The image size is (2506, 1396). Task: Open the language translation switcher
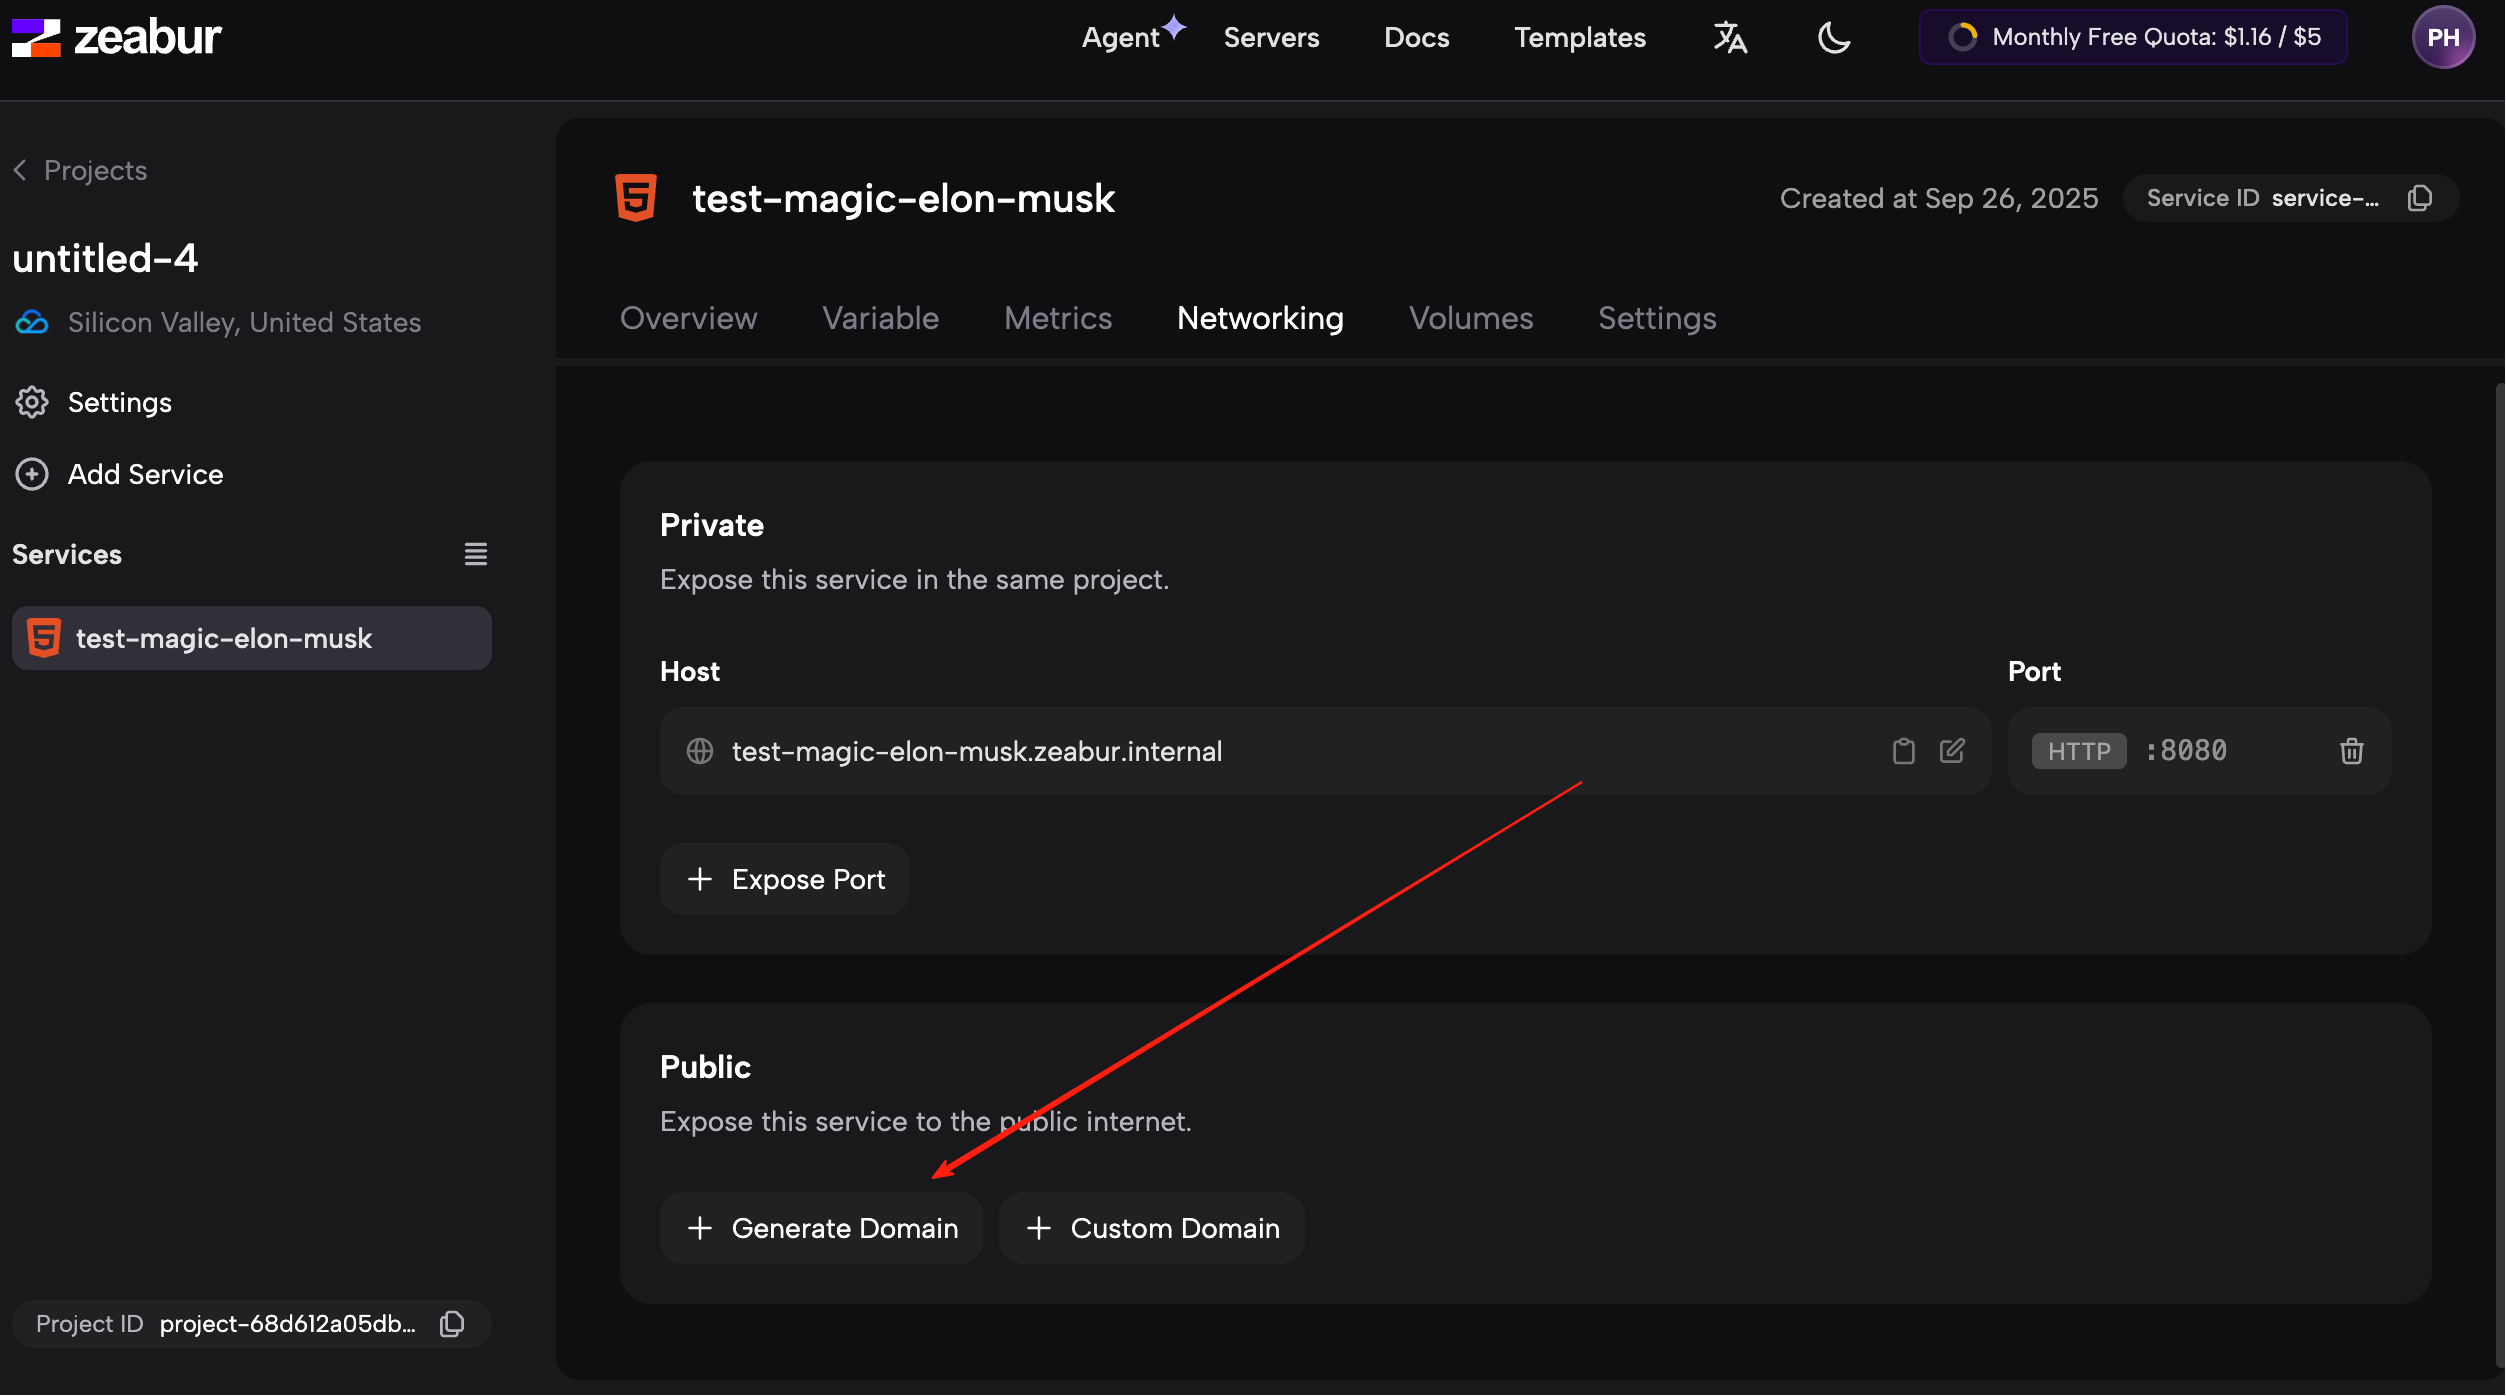(1730, 38)
